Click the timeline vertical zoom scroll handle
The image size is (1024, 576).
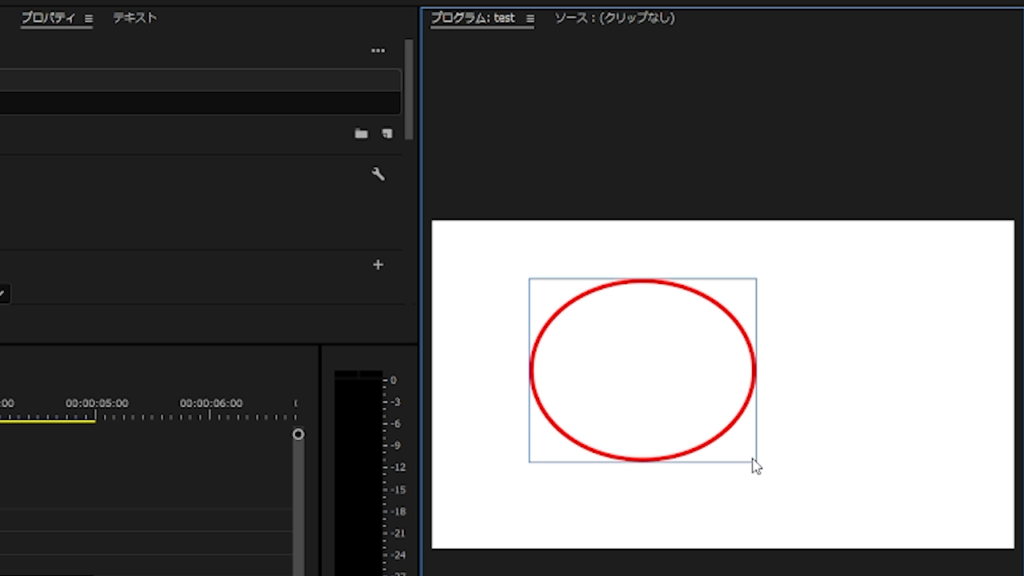coord(298,434)
